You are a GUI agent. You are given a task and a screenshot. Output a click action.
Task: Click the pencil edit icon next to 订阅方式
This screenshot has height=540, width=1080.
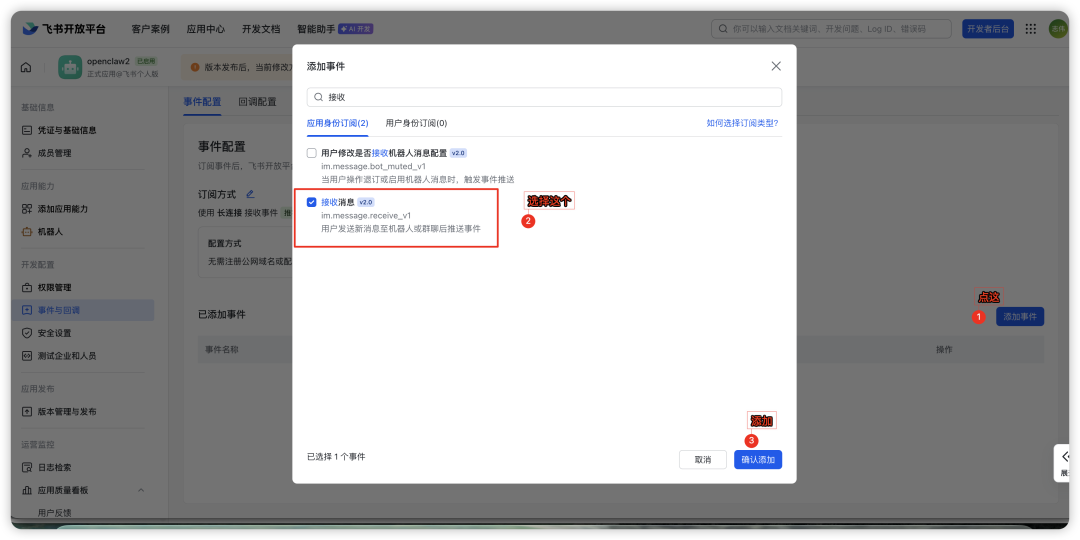pos(250,194)
